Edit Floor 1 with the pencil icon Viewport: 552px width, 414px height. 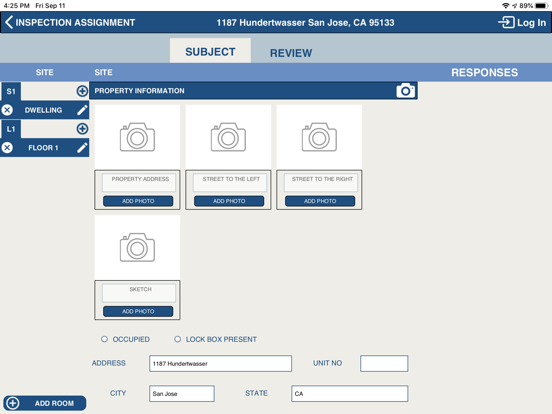tap(82, 148)
